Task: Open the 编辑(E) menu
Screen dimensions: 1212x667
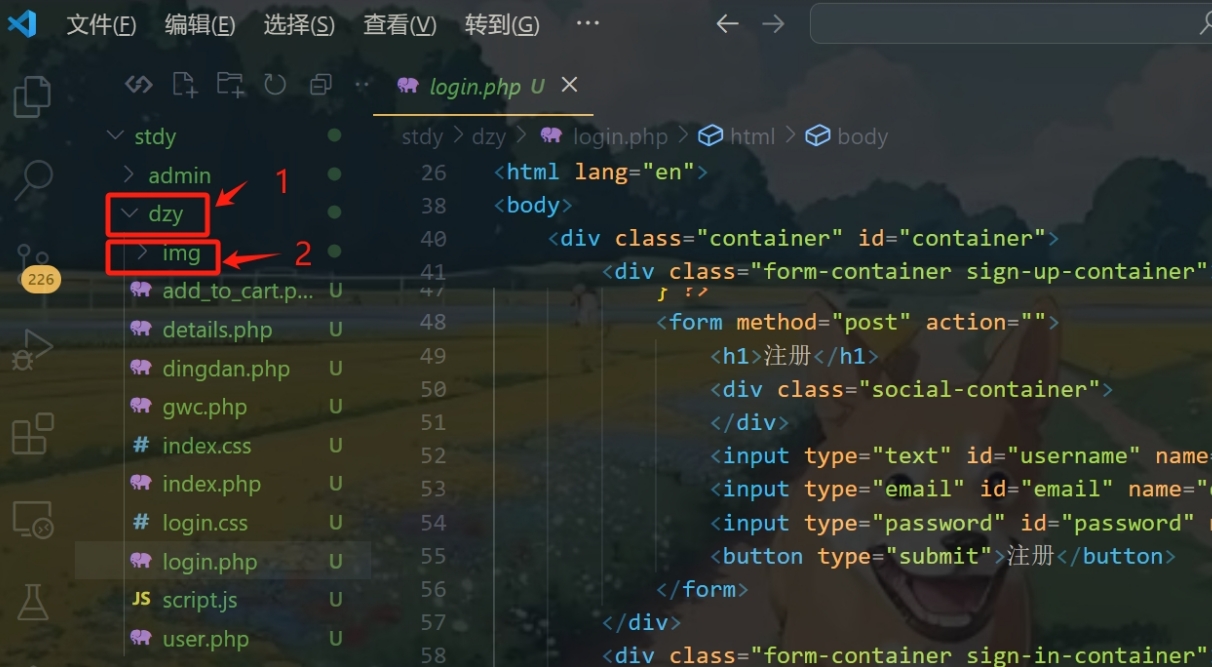Action: [200, 25]
